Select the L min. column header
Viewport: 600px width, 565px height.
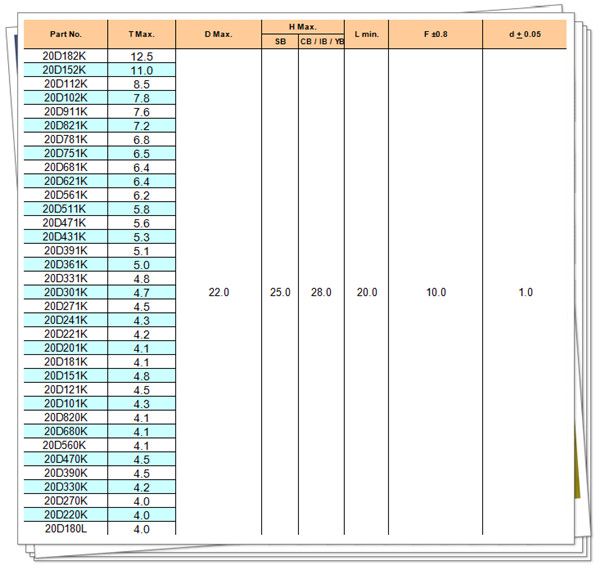click(366, 34)
